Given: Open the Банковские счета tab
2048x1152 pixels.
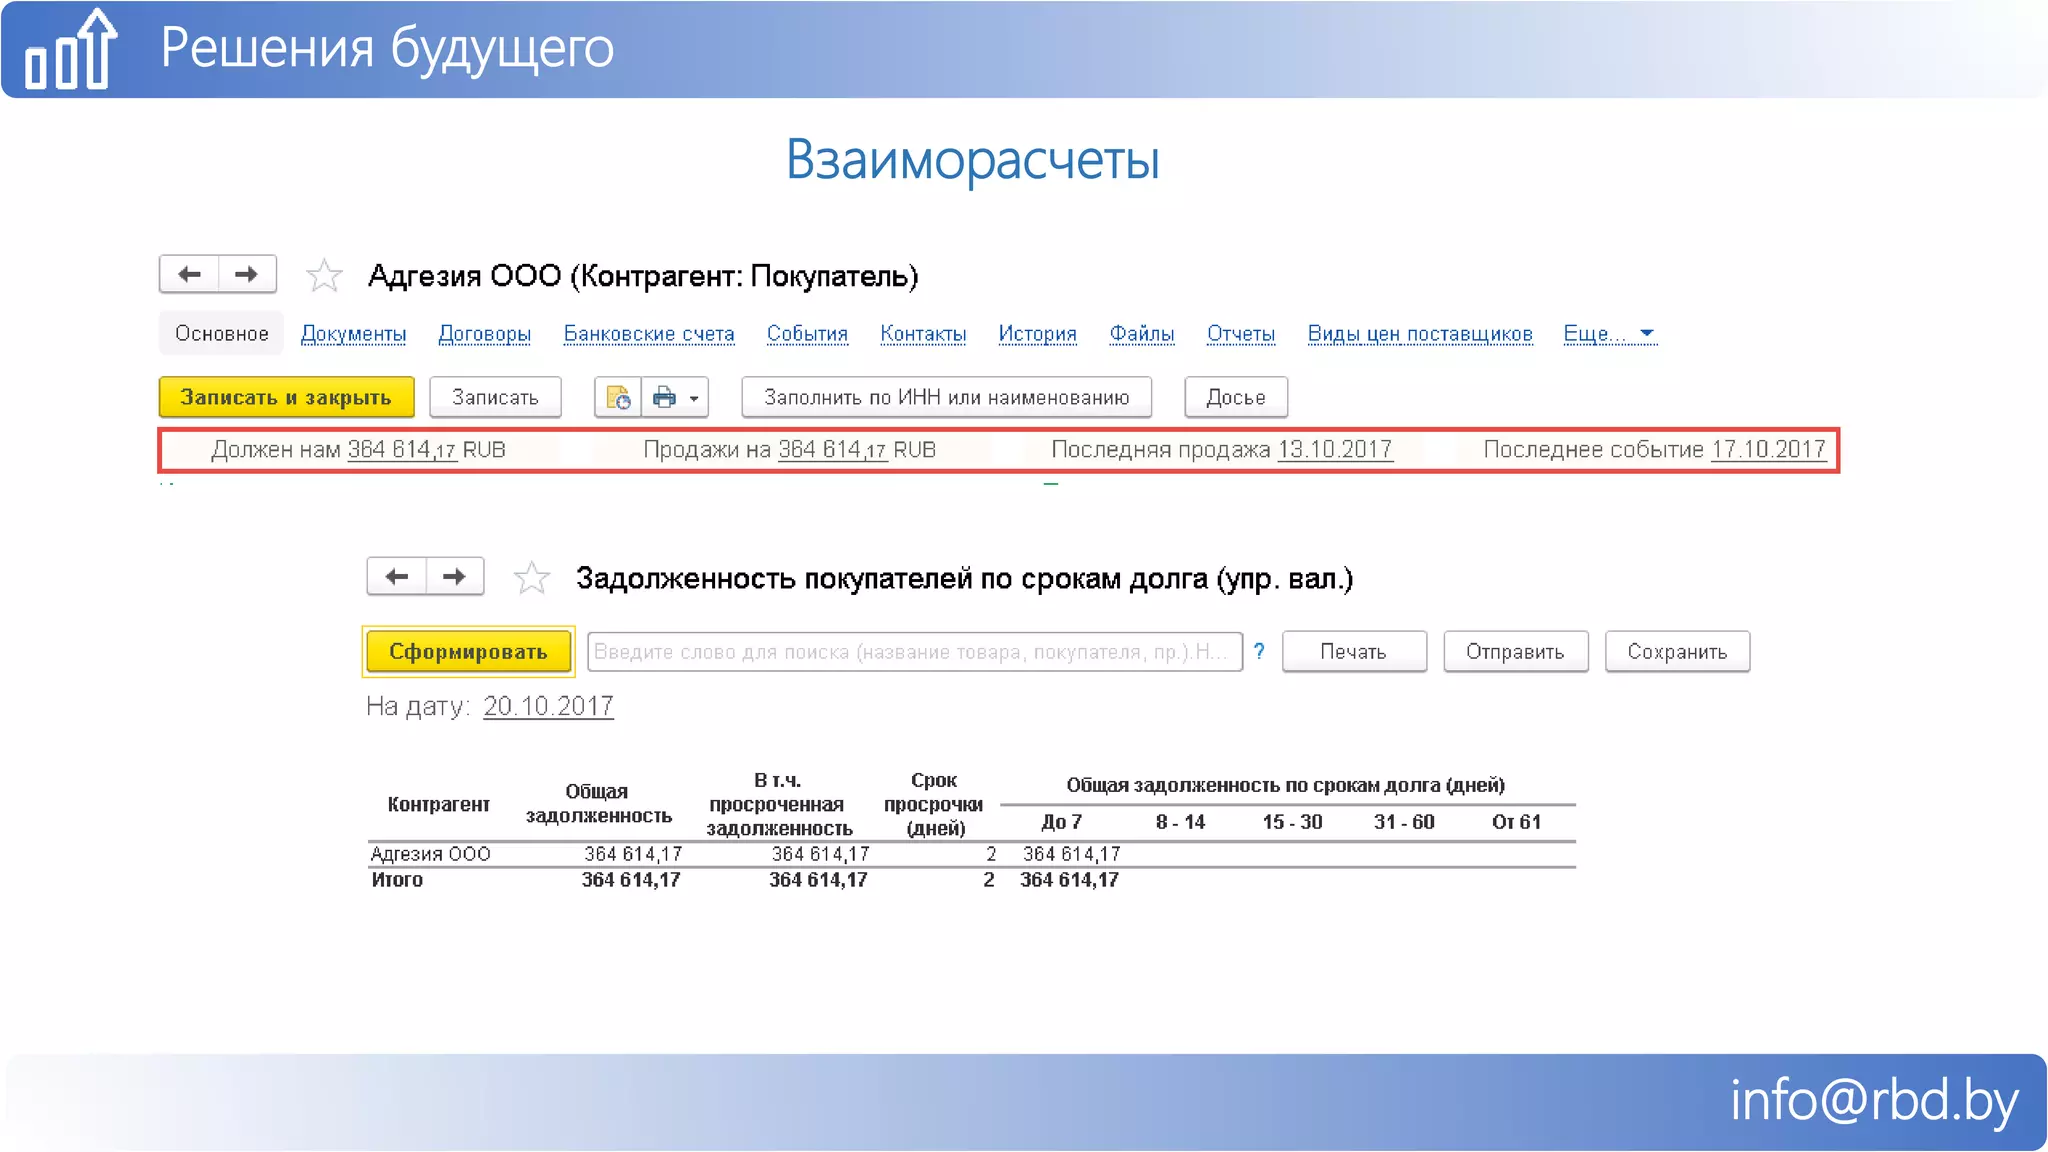Looking at the screenshot, I should 649,334.
